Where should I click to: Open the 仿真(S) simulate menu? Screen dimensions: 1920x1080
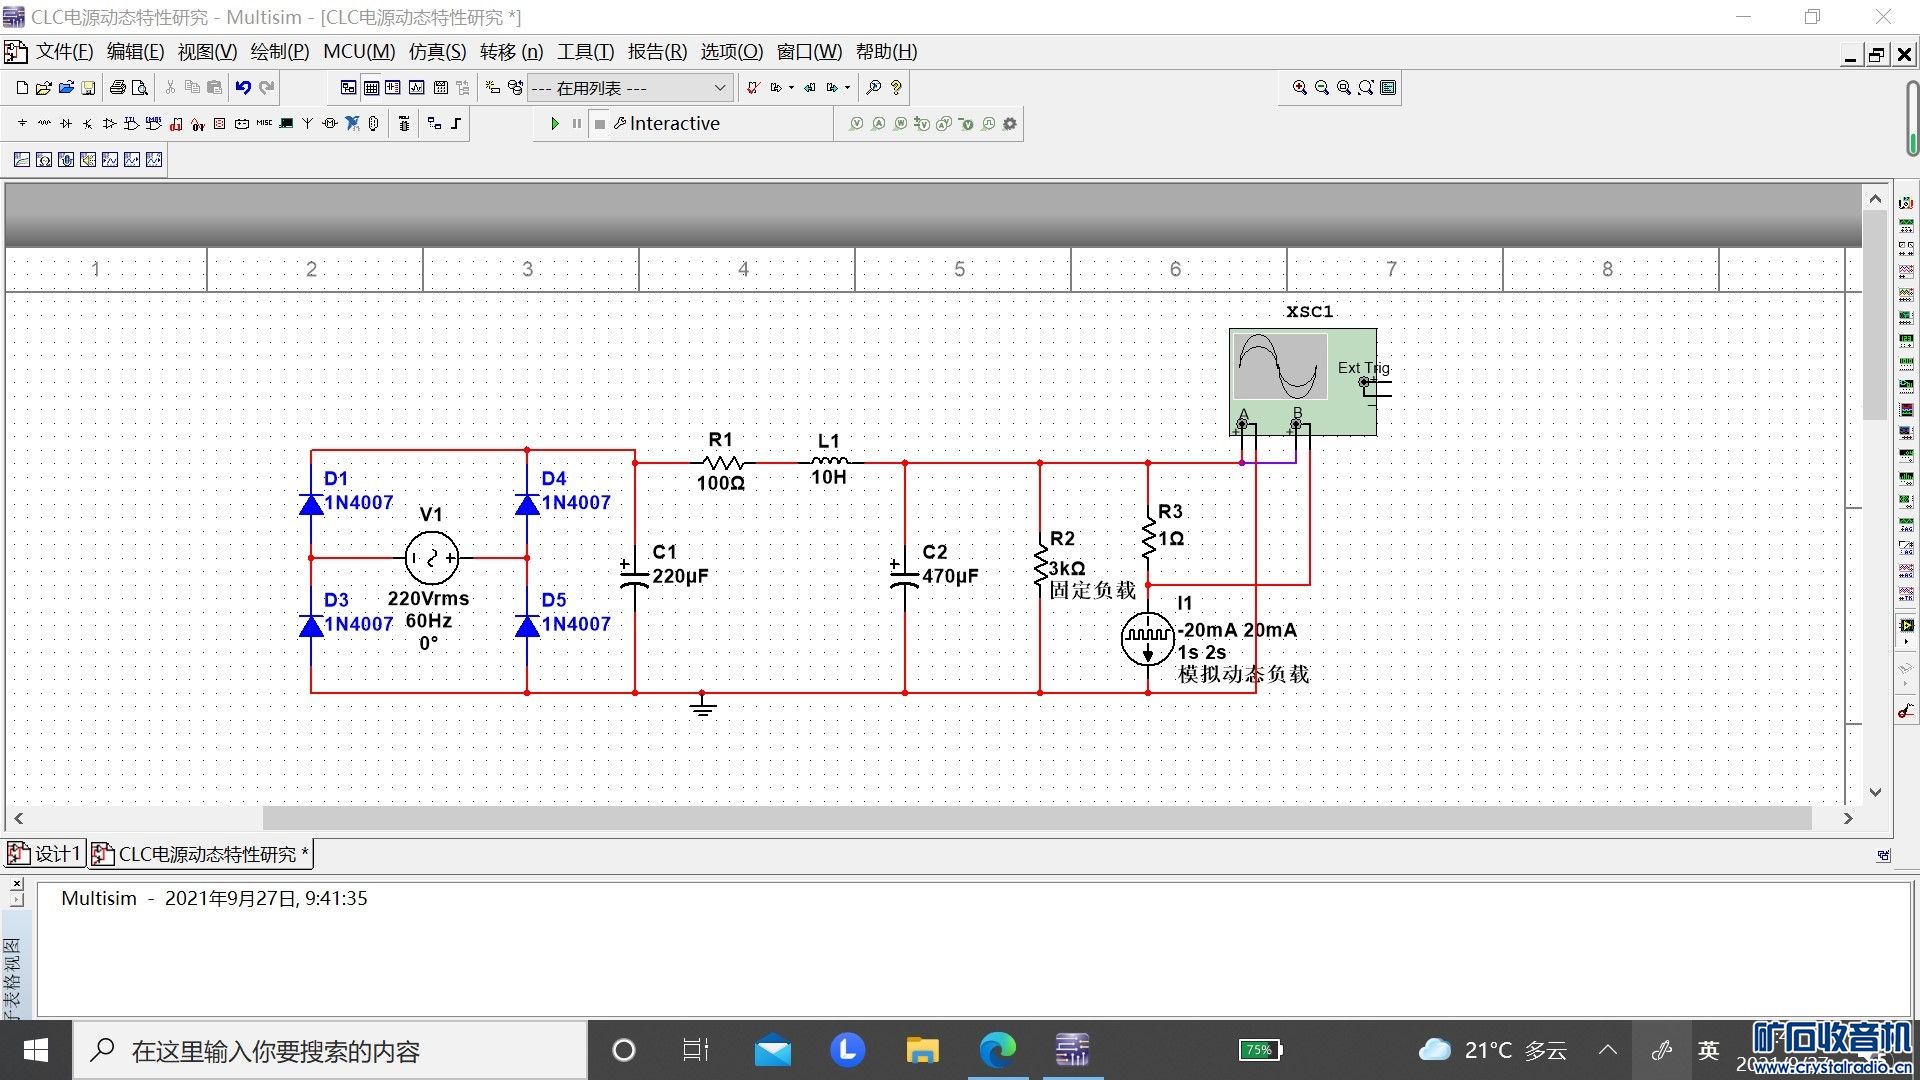coord(437,52)
